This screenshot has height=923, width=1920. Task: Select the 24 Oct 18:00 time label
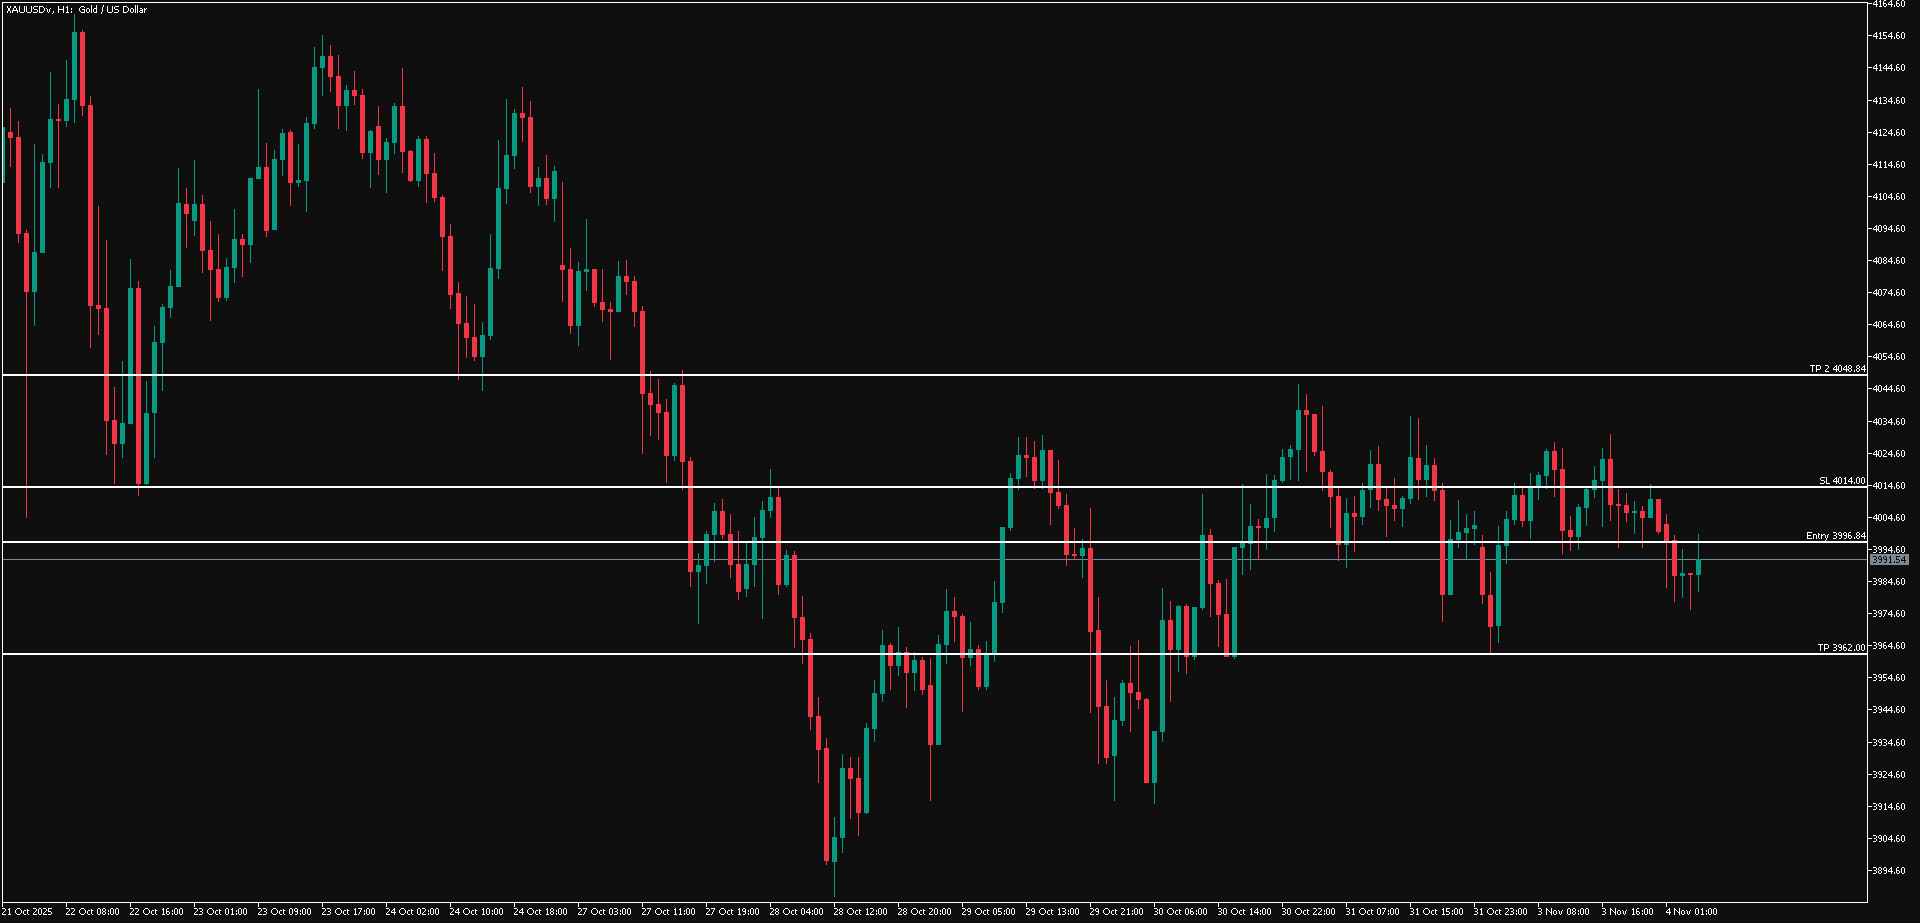pyautogui.click(x=540, y=912)
